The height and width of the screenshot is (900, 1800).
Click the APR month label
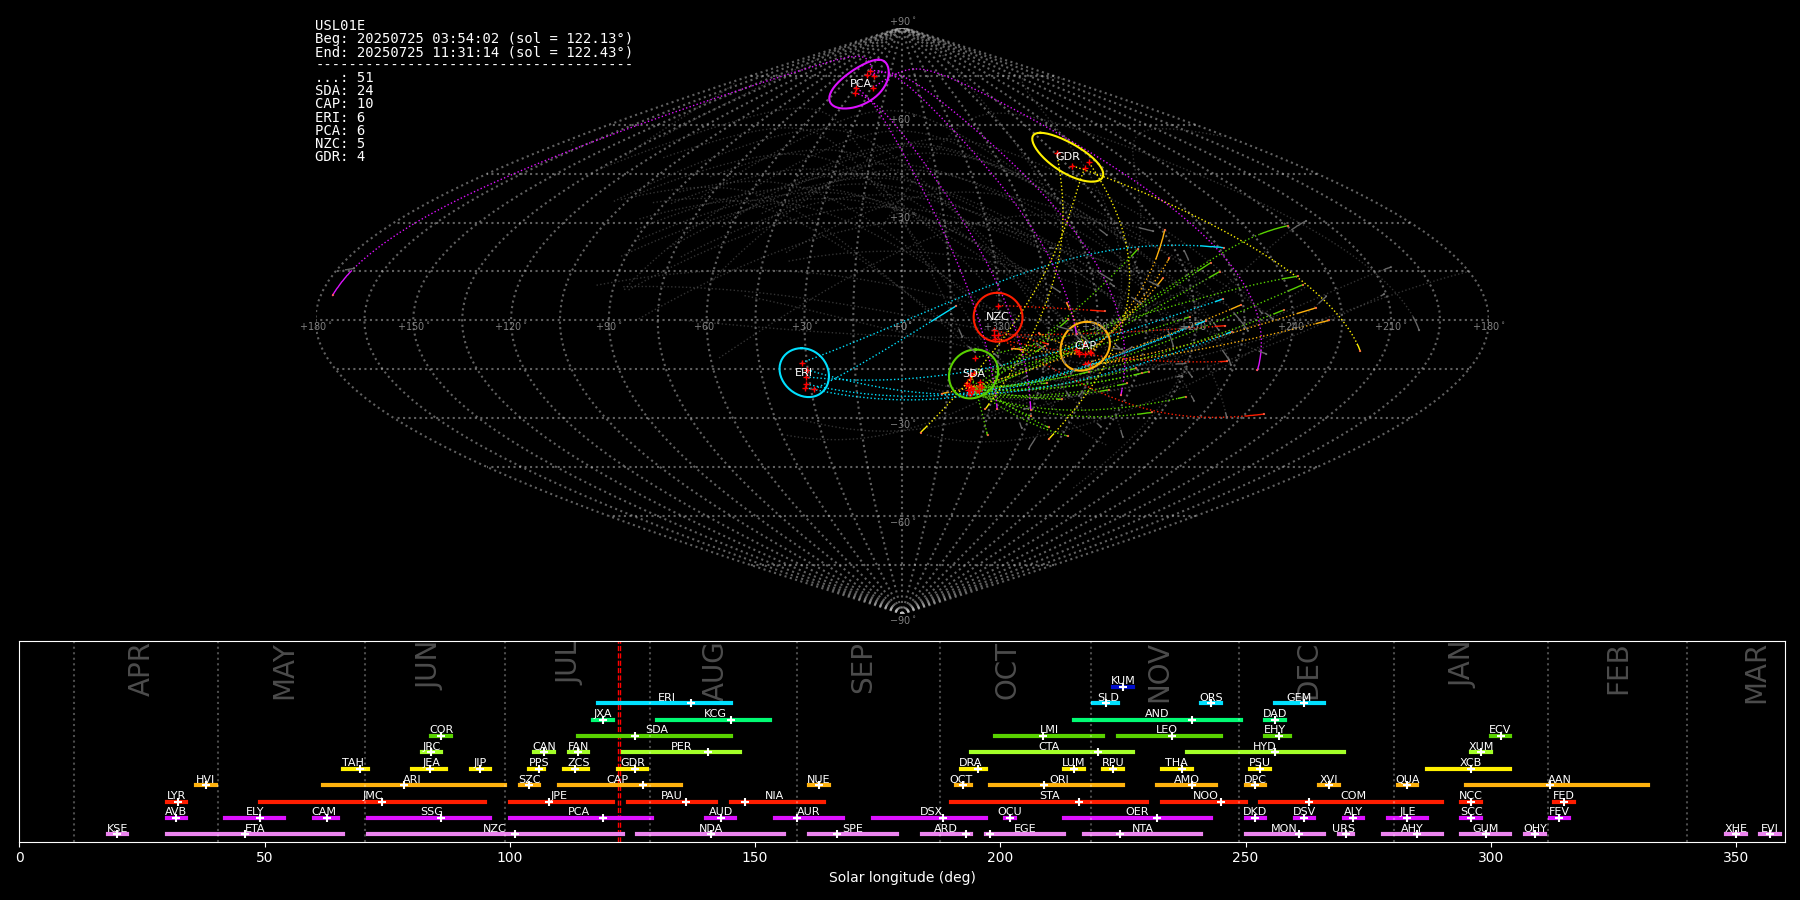pyautogui.click(x=139, y=670)
